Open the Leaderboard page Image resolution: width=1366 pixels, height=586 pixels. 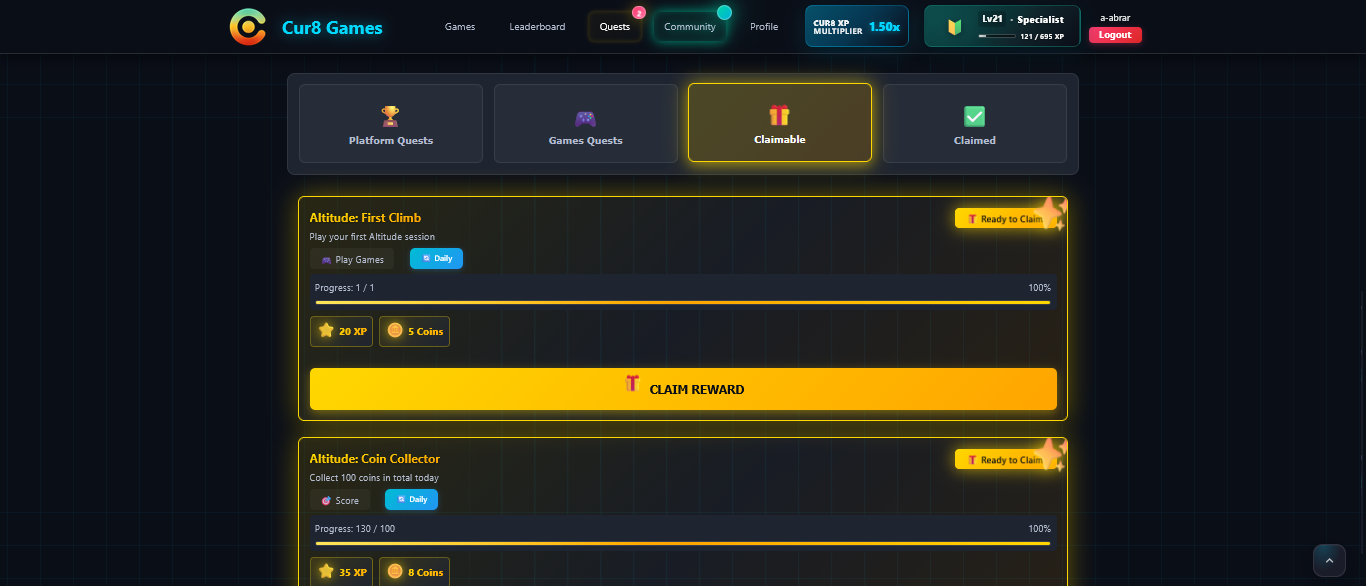pyautogui.click(x=537, y=27)
